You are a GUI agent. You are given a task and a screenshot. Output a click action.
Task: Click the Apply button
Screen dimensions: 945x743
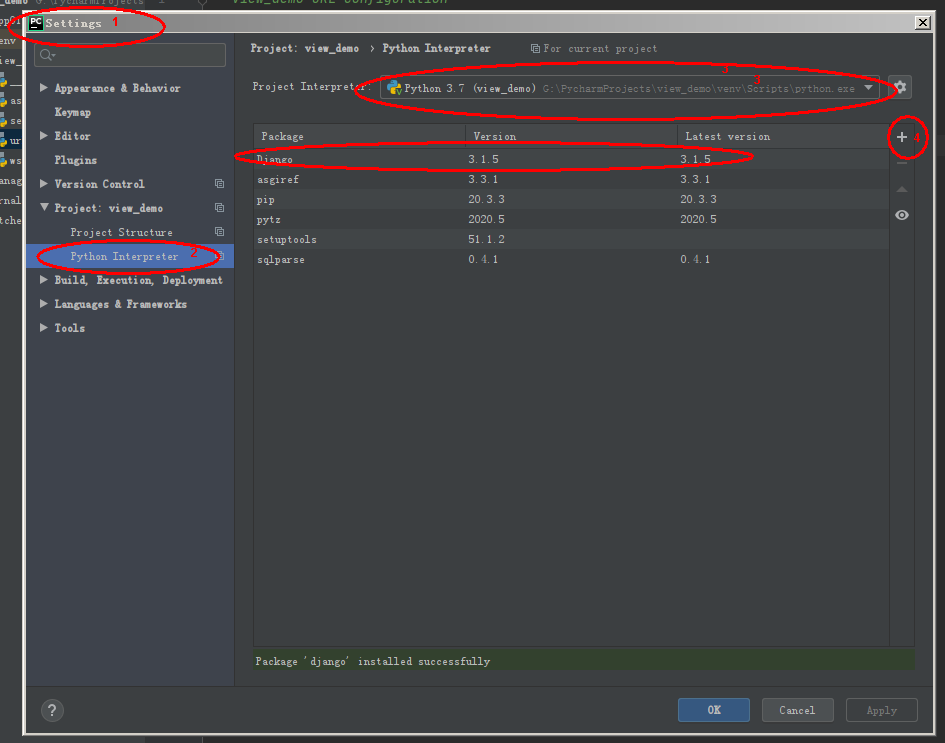(x=882, y=710)
